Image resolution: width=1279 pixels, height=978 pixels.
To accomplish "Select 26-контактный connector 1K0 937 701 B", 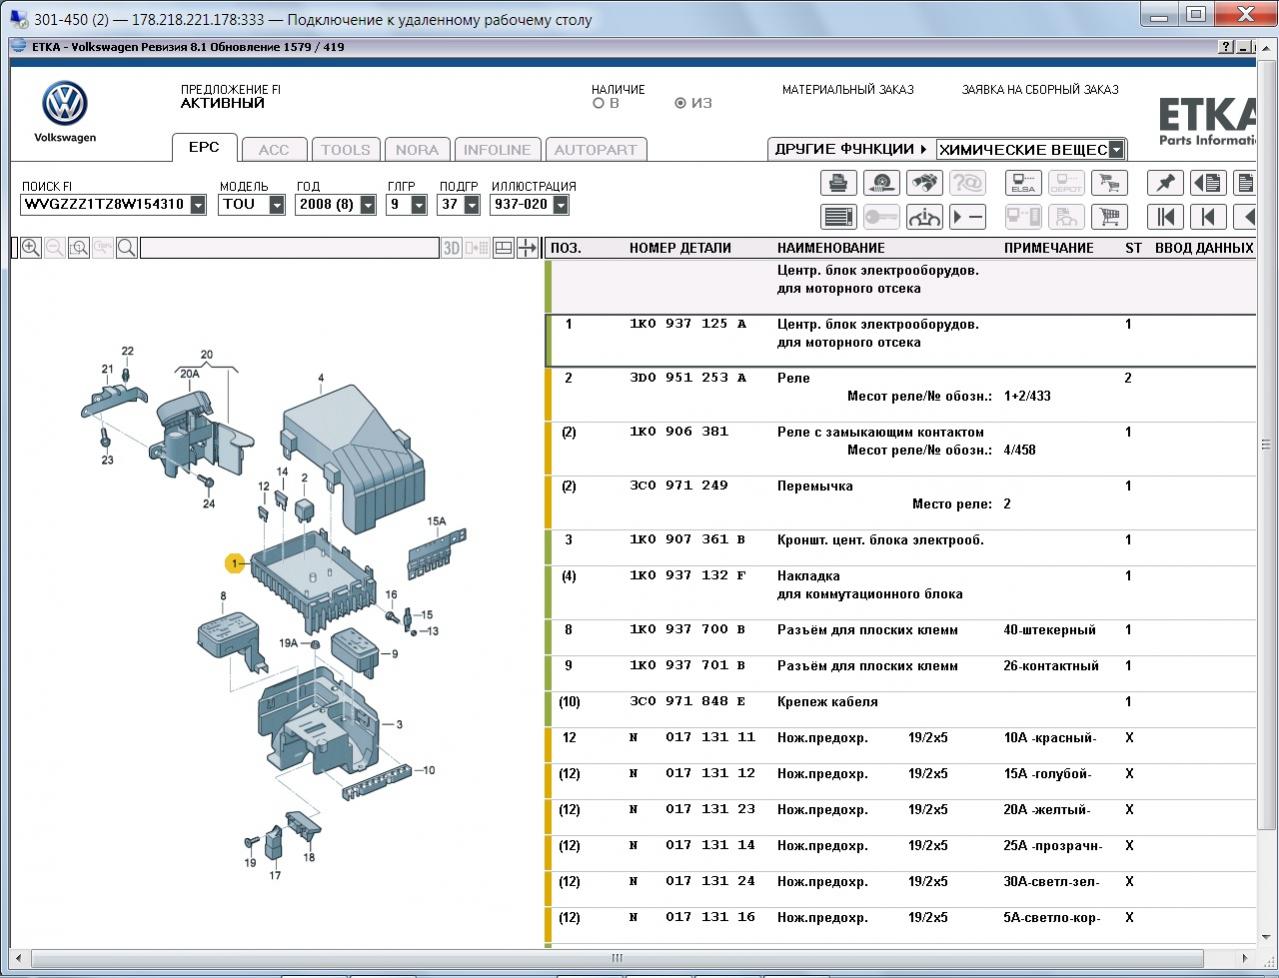I will [900, 674].
